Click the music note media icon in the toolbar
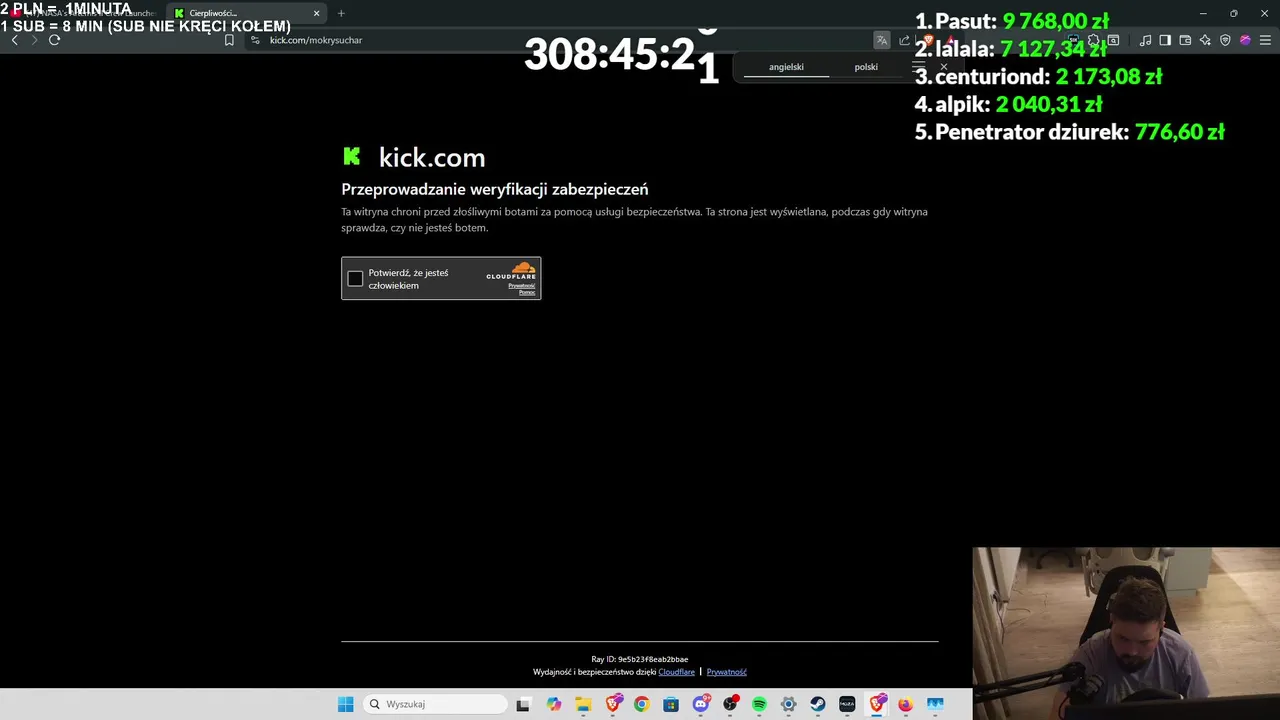 coord(1145,40)
